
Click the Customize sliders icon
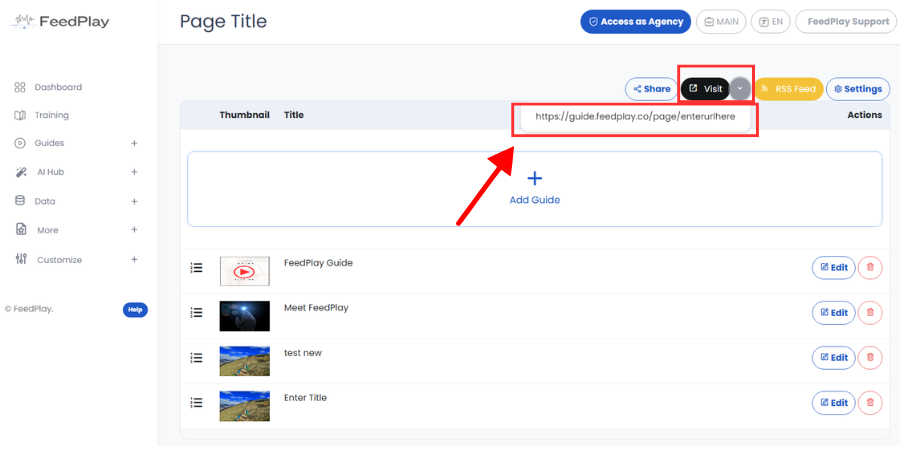21,259
